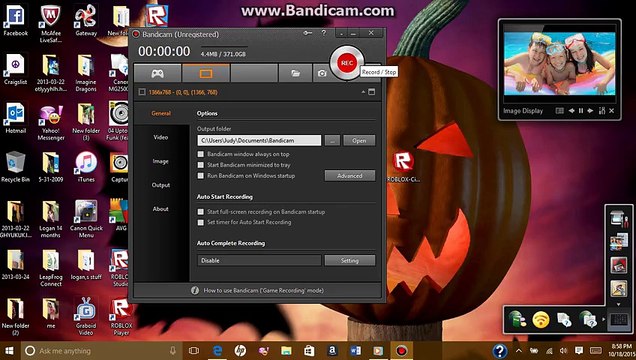Open Microsoft Edge from the taskbar
Viewport: 636px width, 360px height.
pyautogui.click(x=217, y=351)
